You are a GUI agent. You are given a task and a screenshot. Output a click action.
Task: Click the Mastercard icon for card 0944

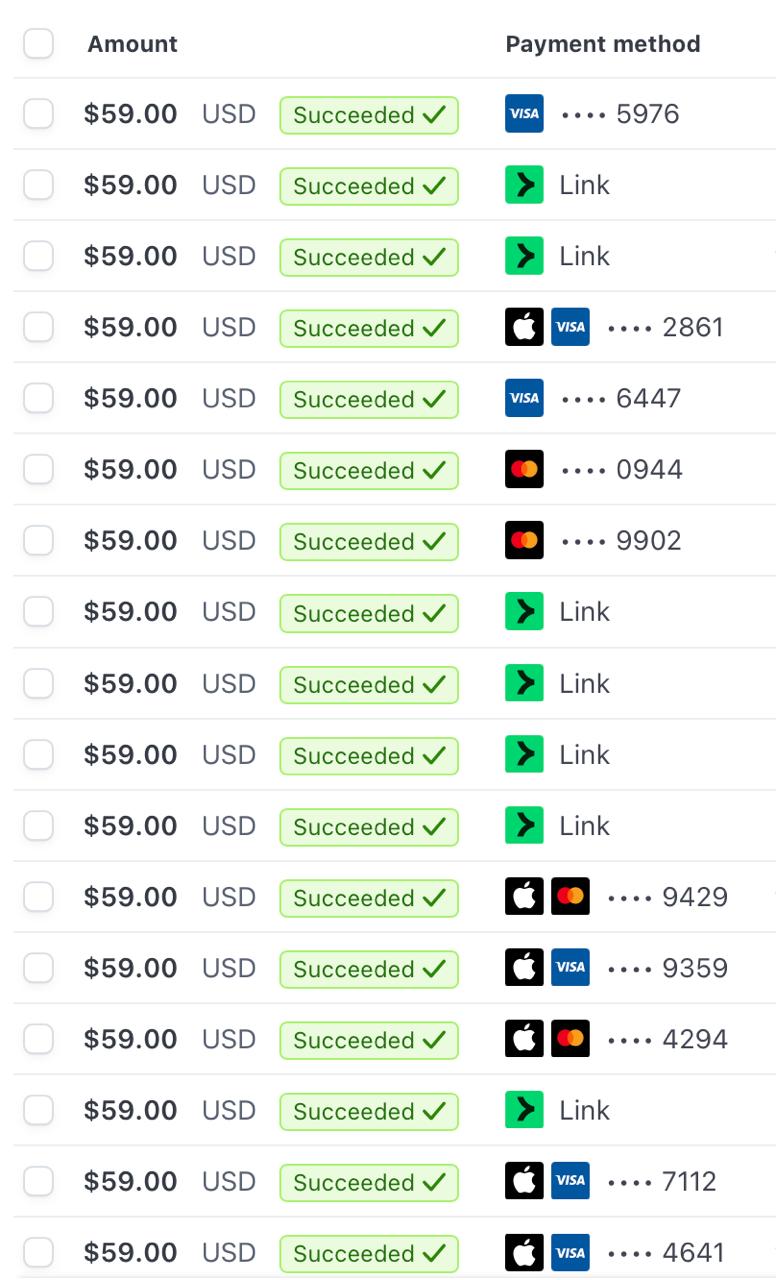tap(524, 469)
